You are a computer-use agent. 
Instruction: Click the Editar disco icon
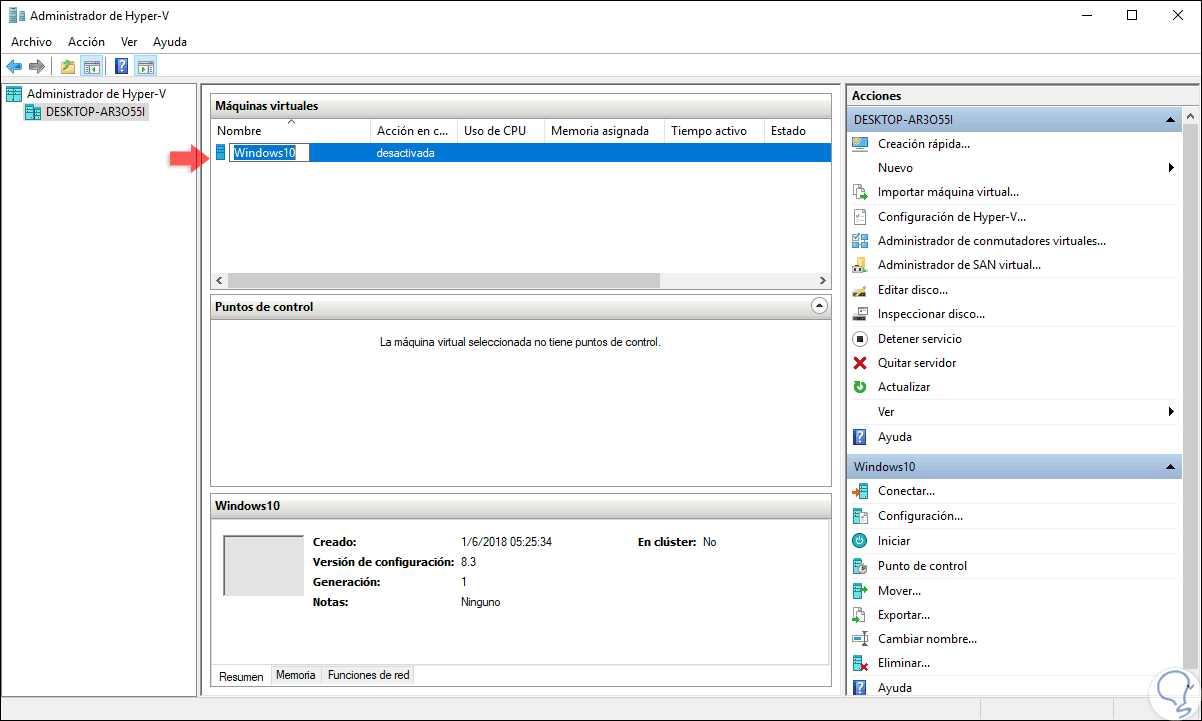pyautogui.click(x=860, y=290)
